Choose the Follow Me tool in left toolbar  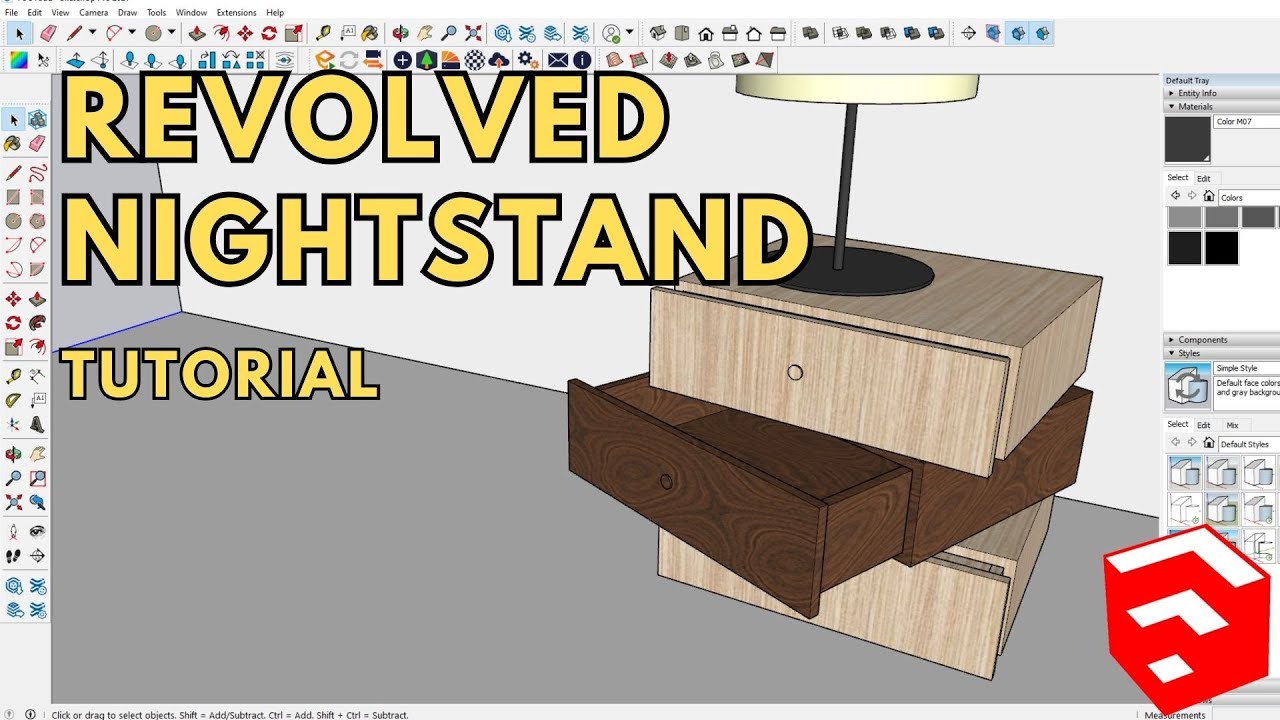click(x=37, y=323)
